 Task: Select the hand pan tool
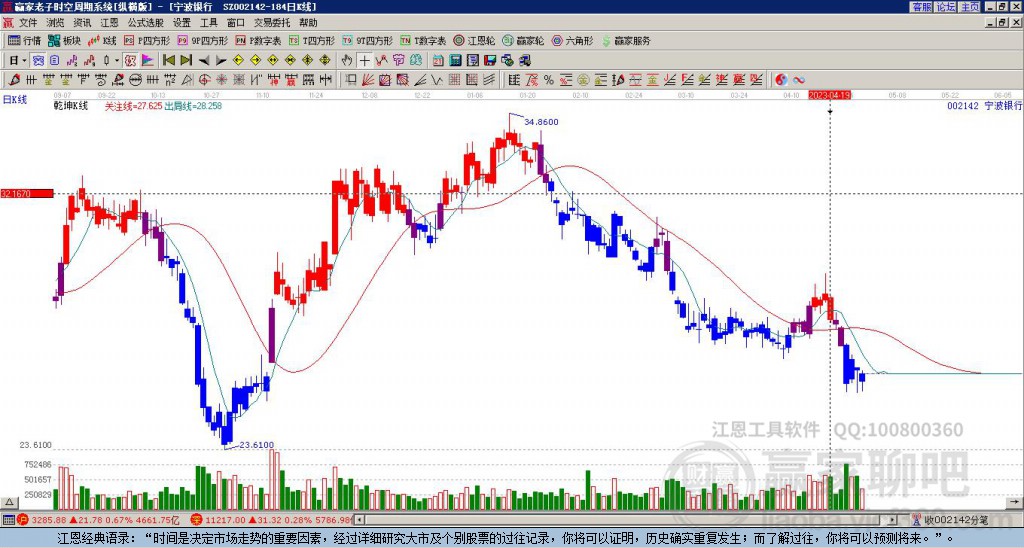click(x=347, y=61)
